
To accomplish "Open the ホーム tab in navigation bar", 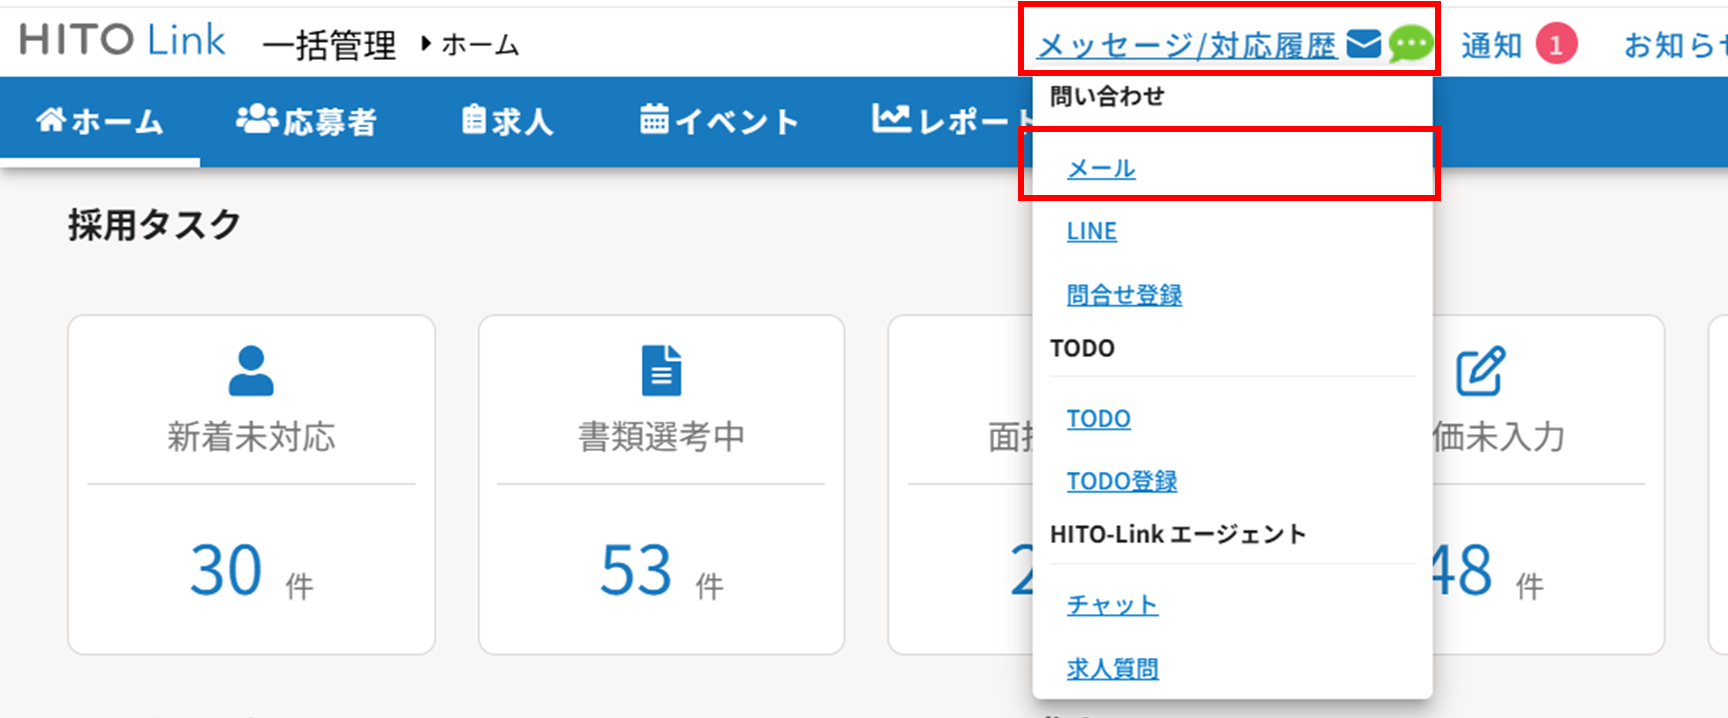I will coord(100,122).
